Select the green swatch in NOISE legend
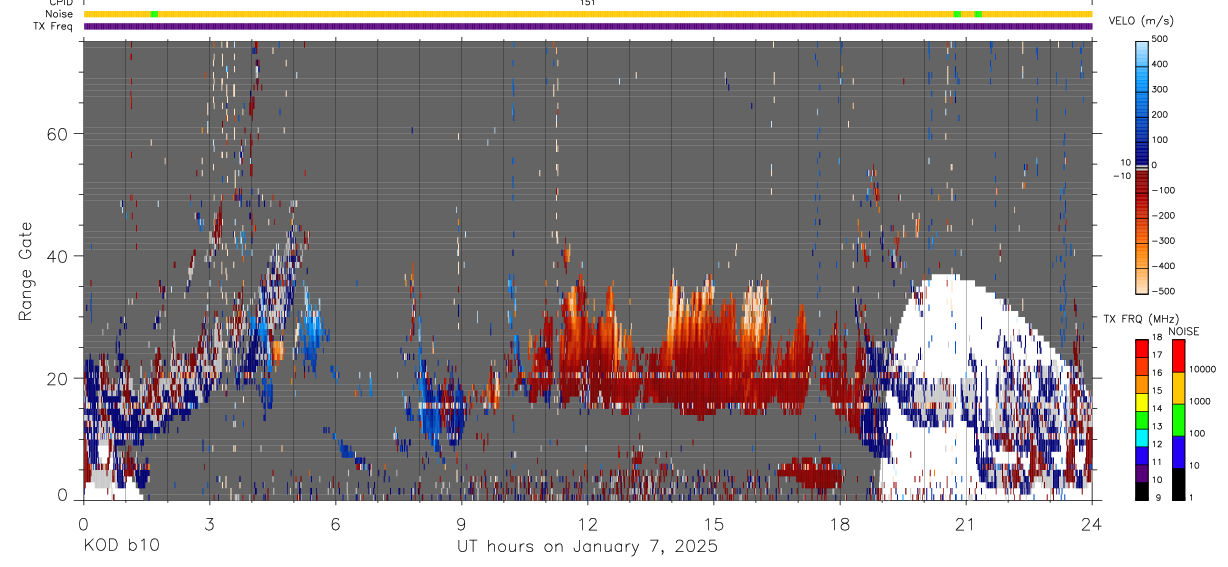The height and width of the screenshot is (567, 1228). (1178, 420)
